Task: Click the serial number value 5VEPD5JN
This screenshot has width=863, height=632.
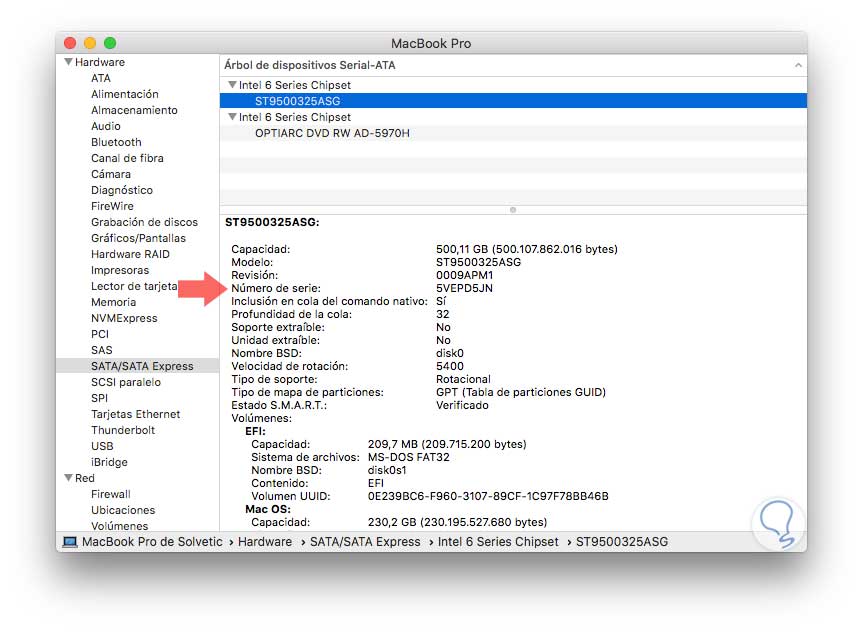Action: click(x=464, y=288)
